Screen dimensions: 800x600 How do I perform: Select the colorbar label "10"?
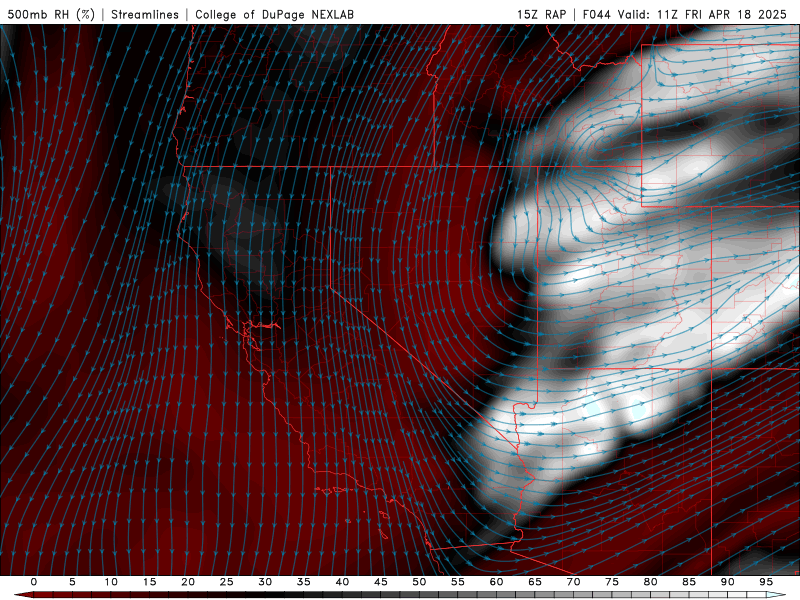tap(111, 582)
